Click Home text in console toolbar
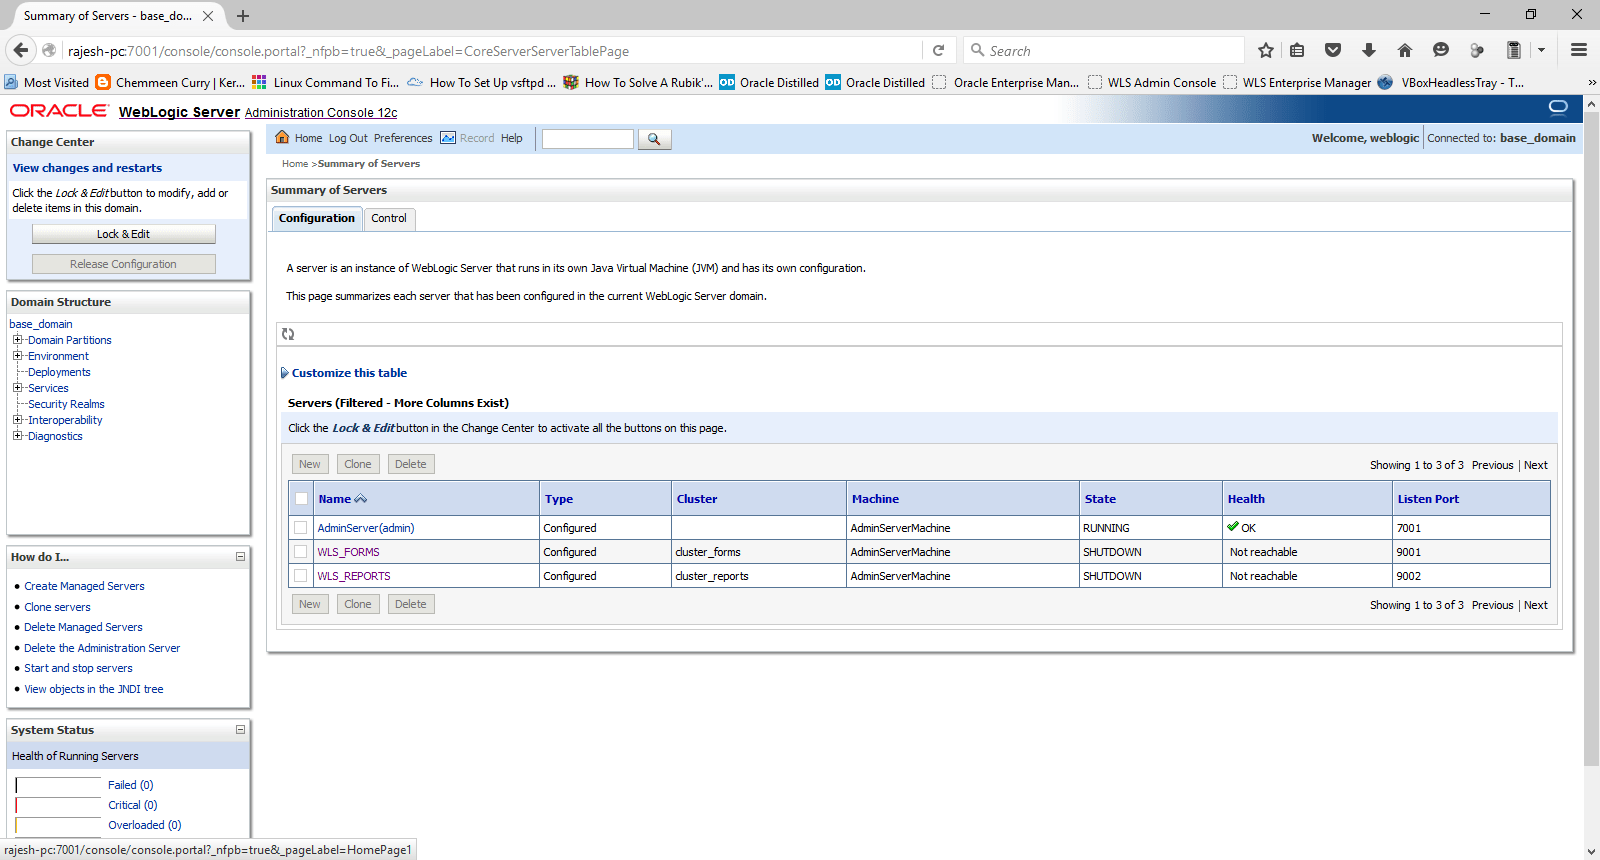 click(x=308, y=138)
